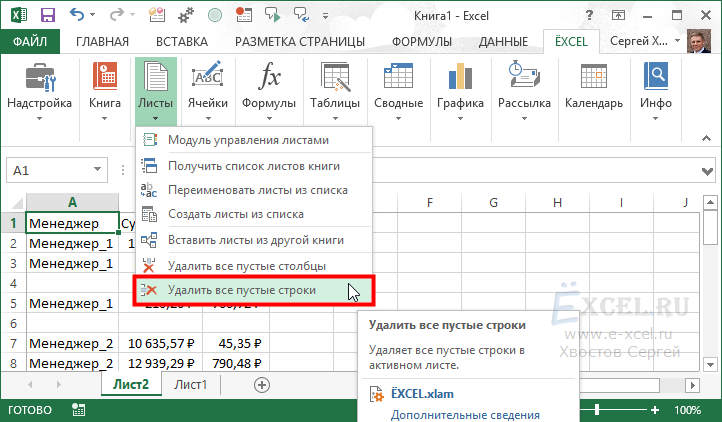
Task: Open the account dropdown next to Сергей Х...
Action: tap(677, 41)
